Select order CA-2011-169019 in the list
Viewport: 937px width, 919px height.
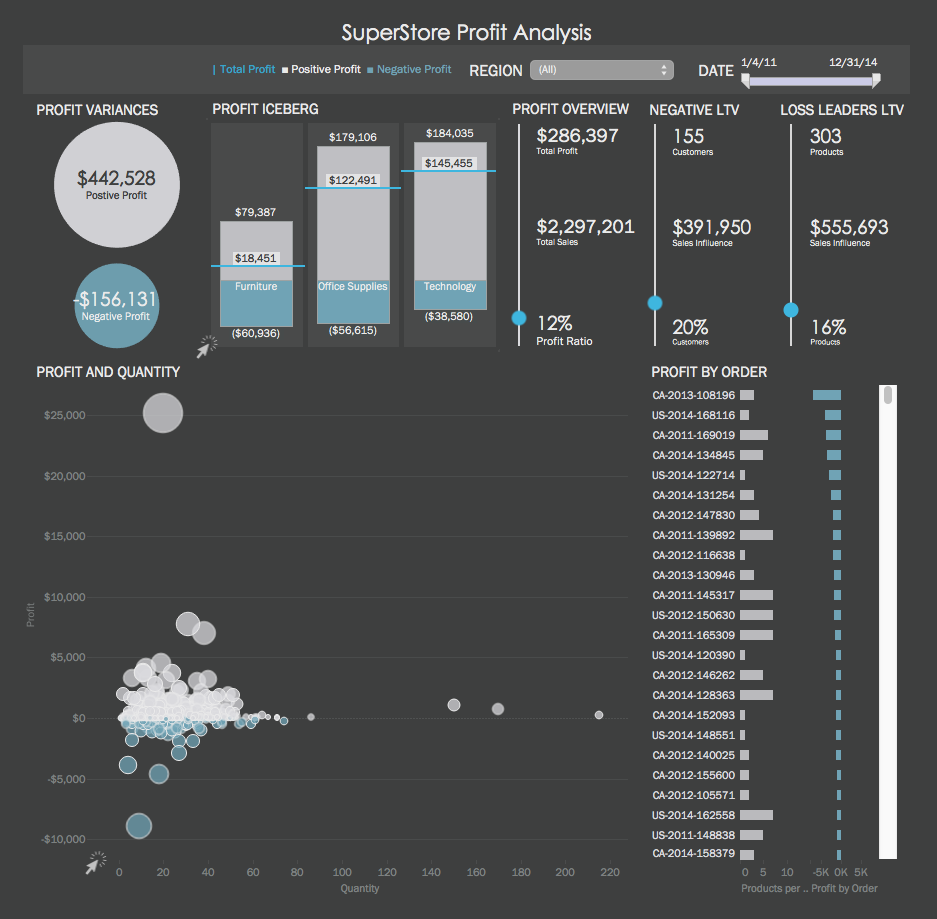click(693, 435)
